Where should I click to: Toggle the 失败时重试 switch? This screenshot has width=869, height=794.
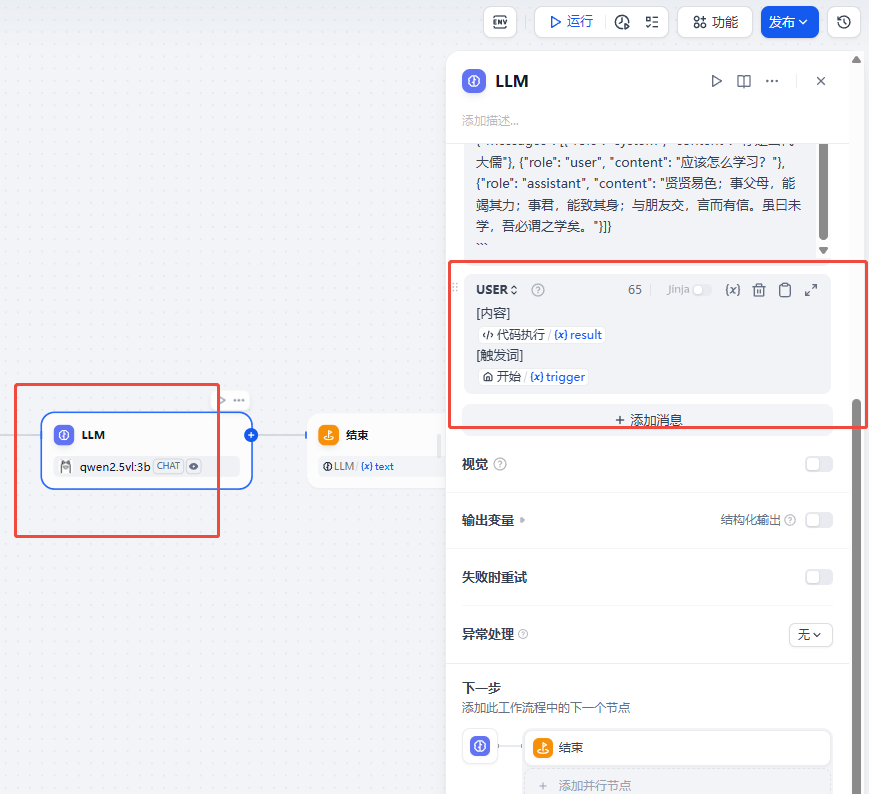click(x=819, y=577)
